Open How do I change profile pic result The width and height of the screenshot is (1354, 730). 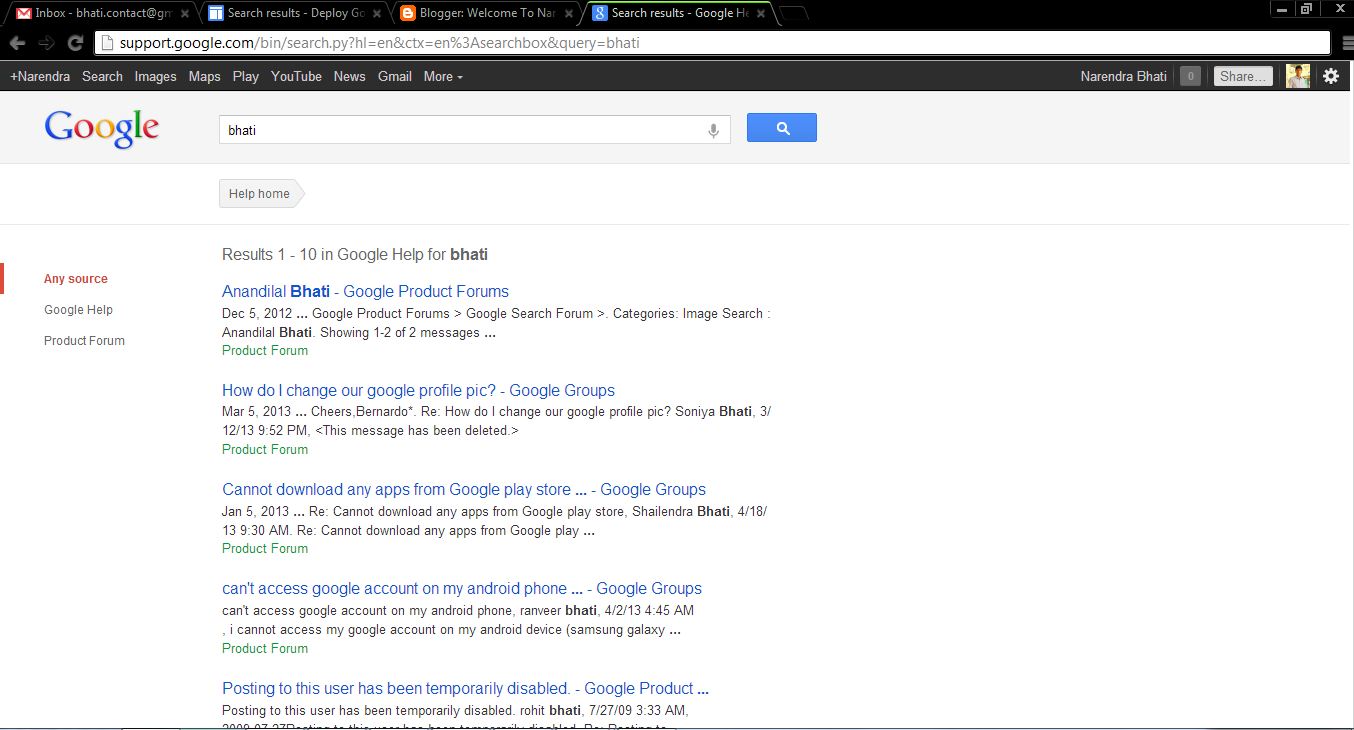coord(418,390)
